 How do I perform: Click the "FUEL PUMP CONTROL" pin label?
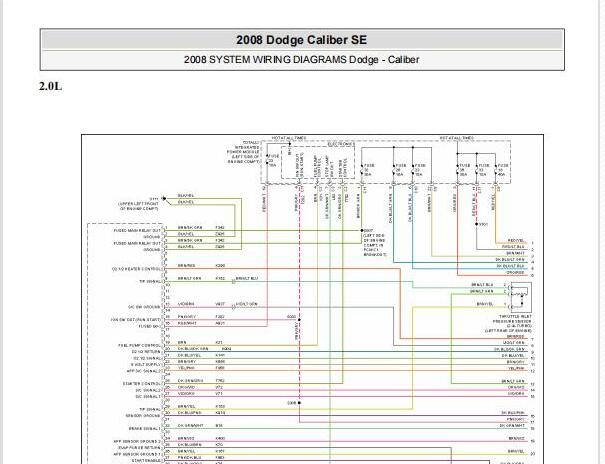click(x=139, y=346)
